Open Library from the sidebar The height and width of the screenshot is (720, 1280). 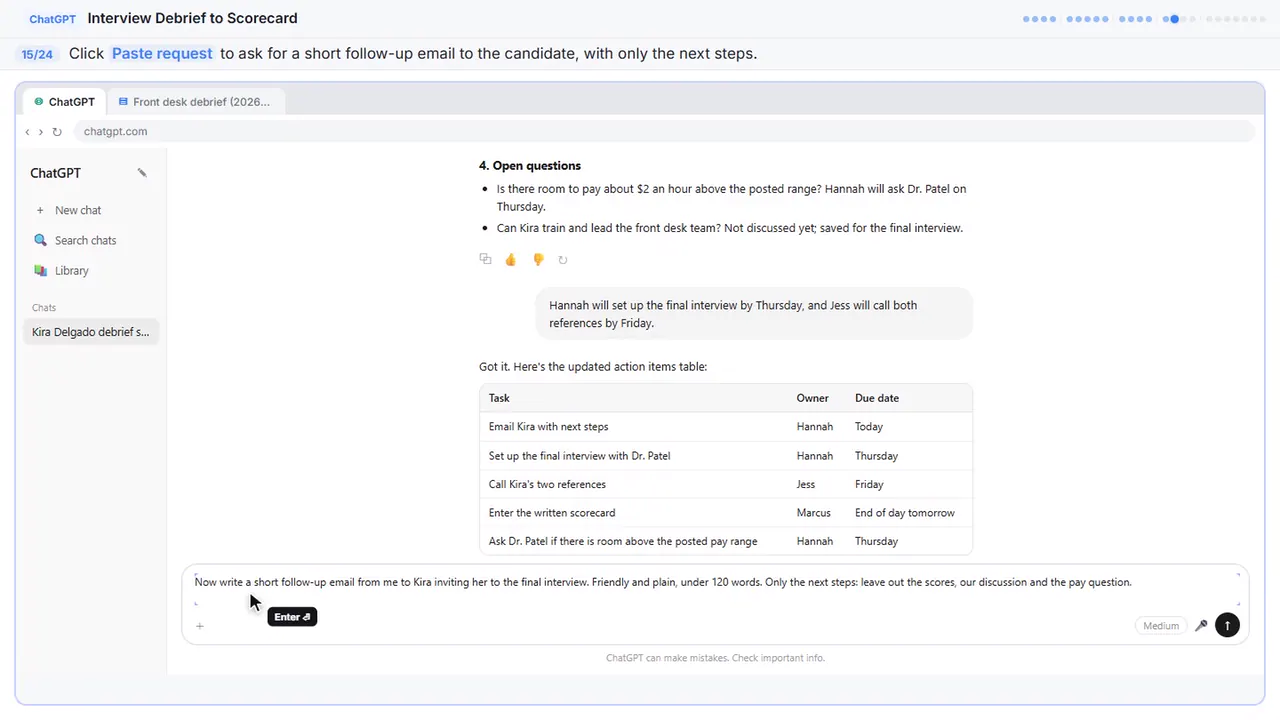pos(91,270)
